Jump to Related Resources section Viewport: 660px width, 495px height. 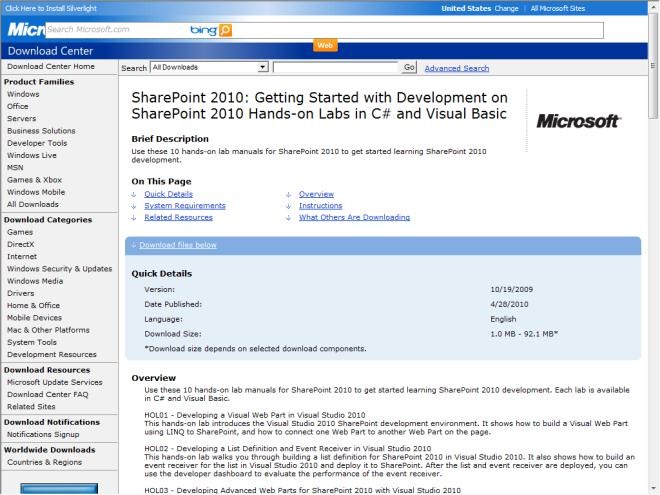178,218
